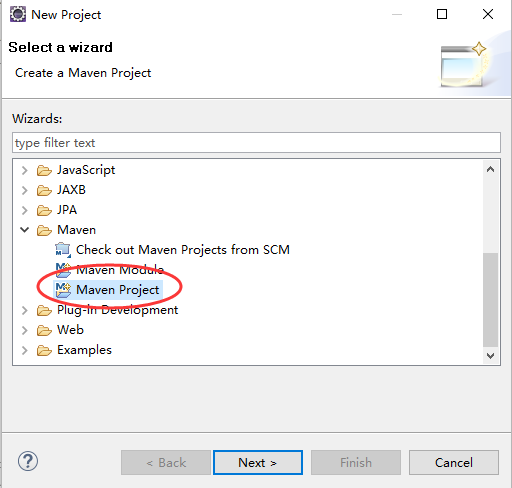This screenshot has width=512, height=488.
Task: Click the wizard list scroll up arrow
Action: (x=490, y=169)
